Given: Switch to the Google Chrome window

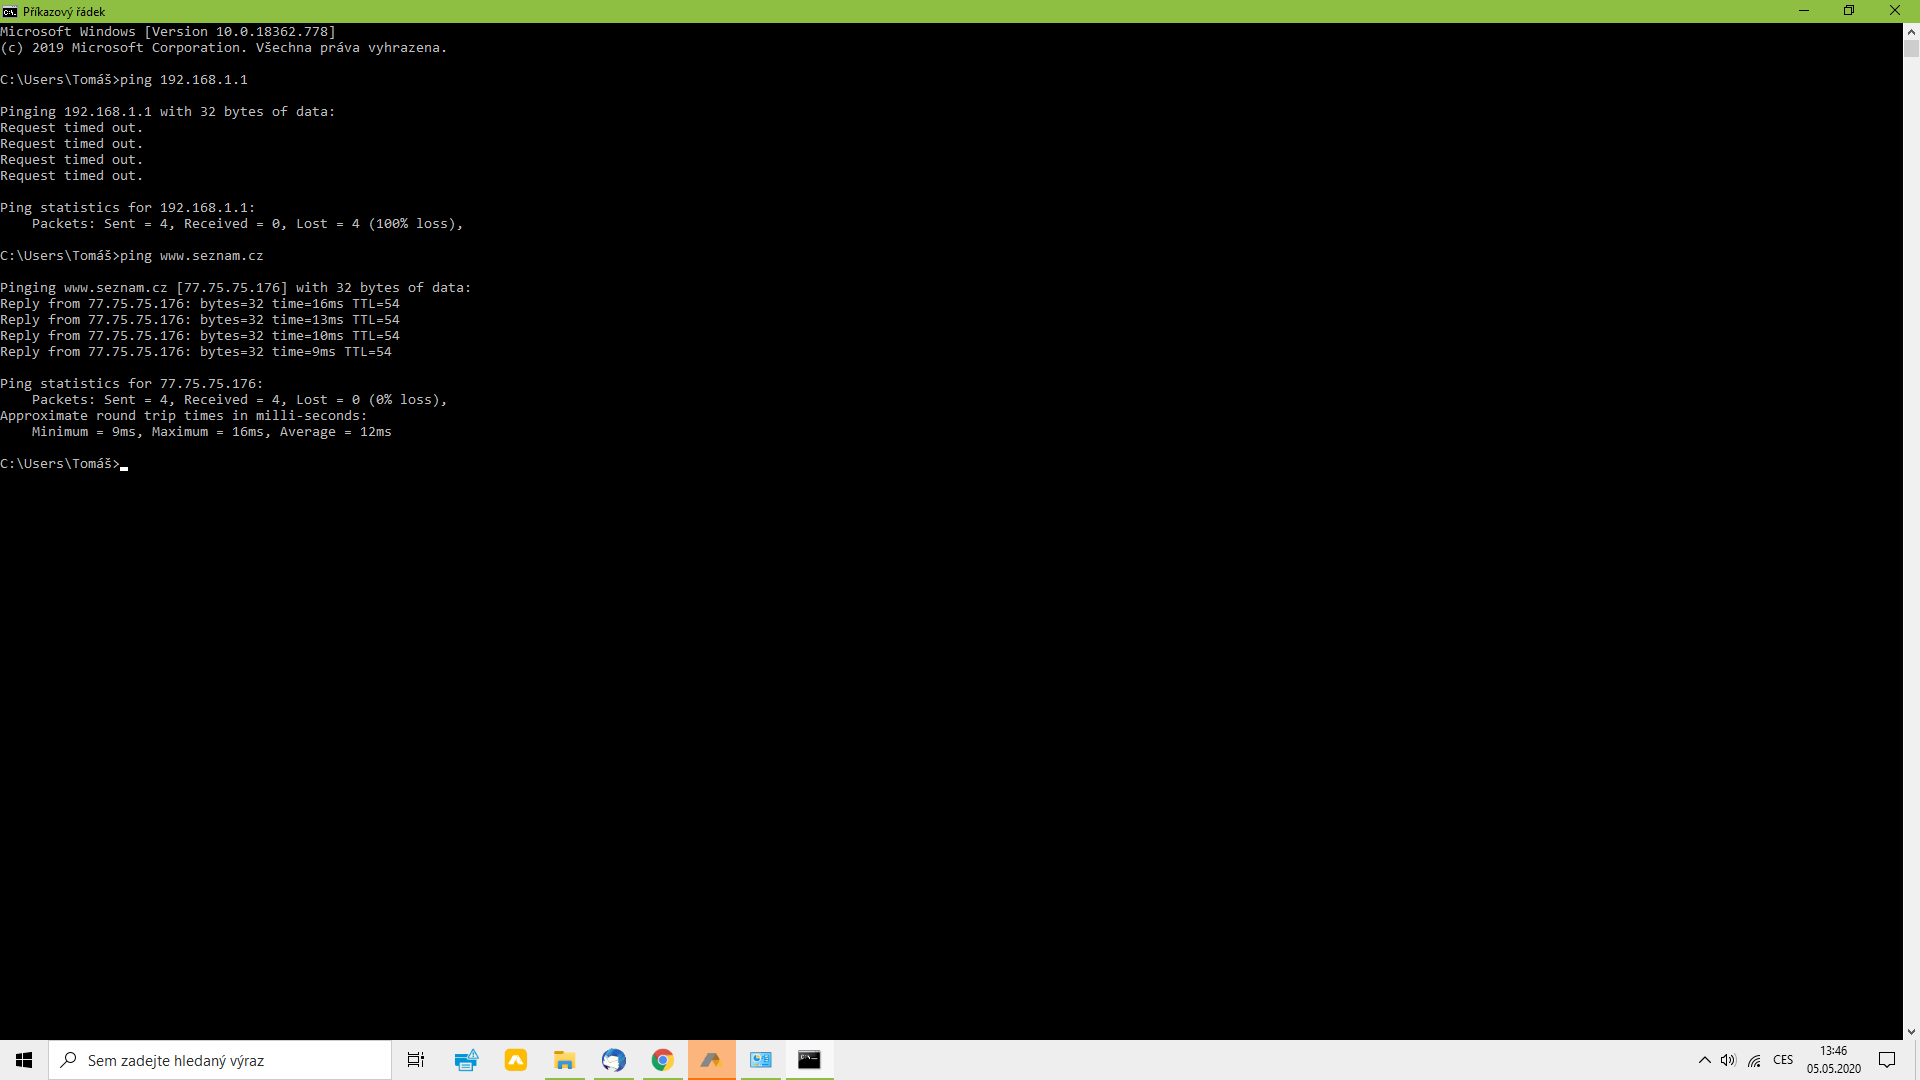Looking at the screenshot, I should pyautogui.click(x=662, y=1060).
